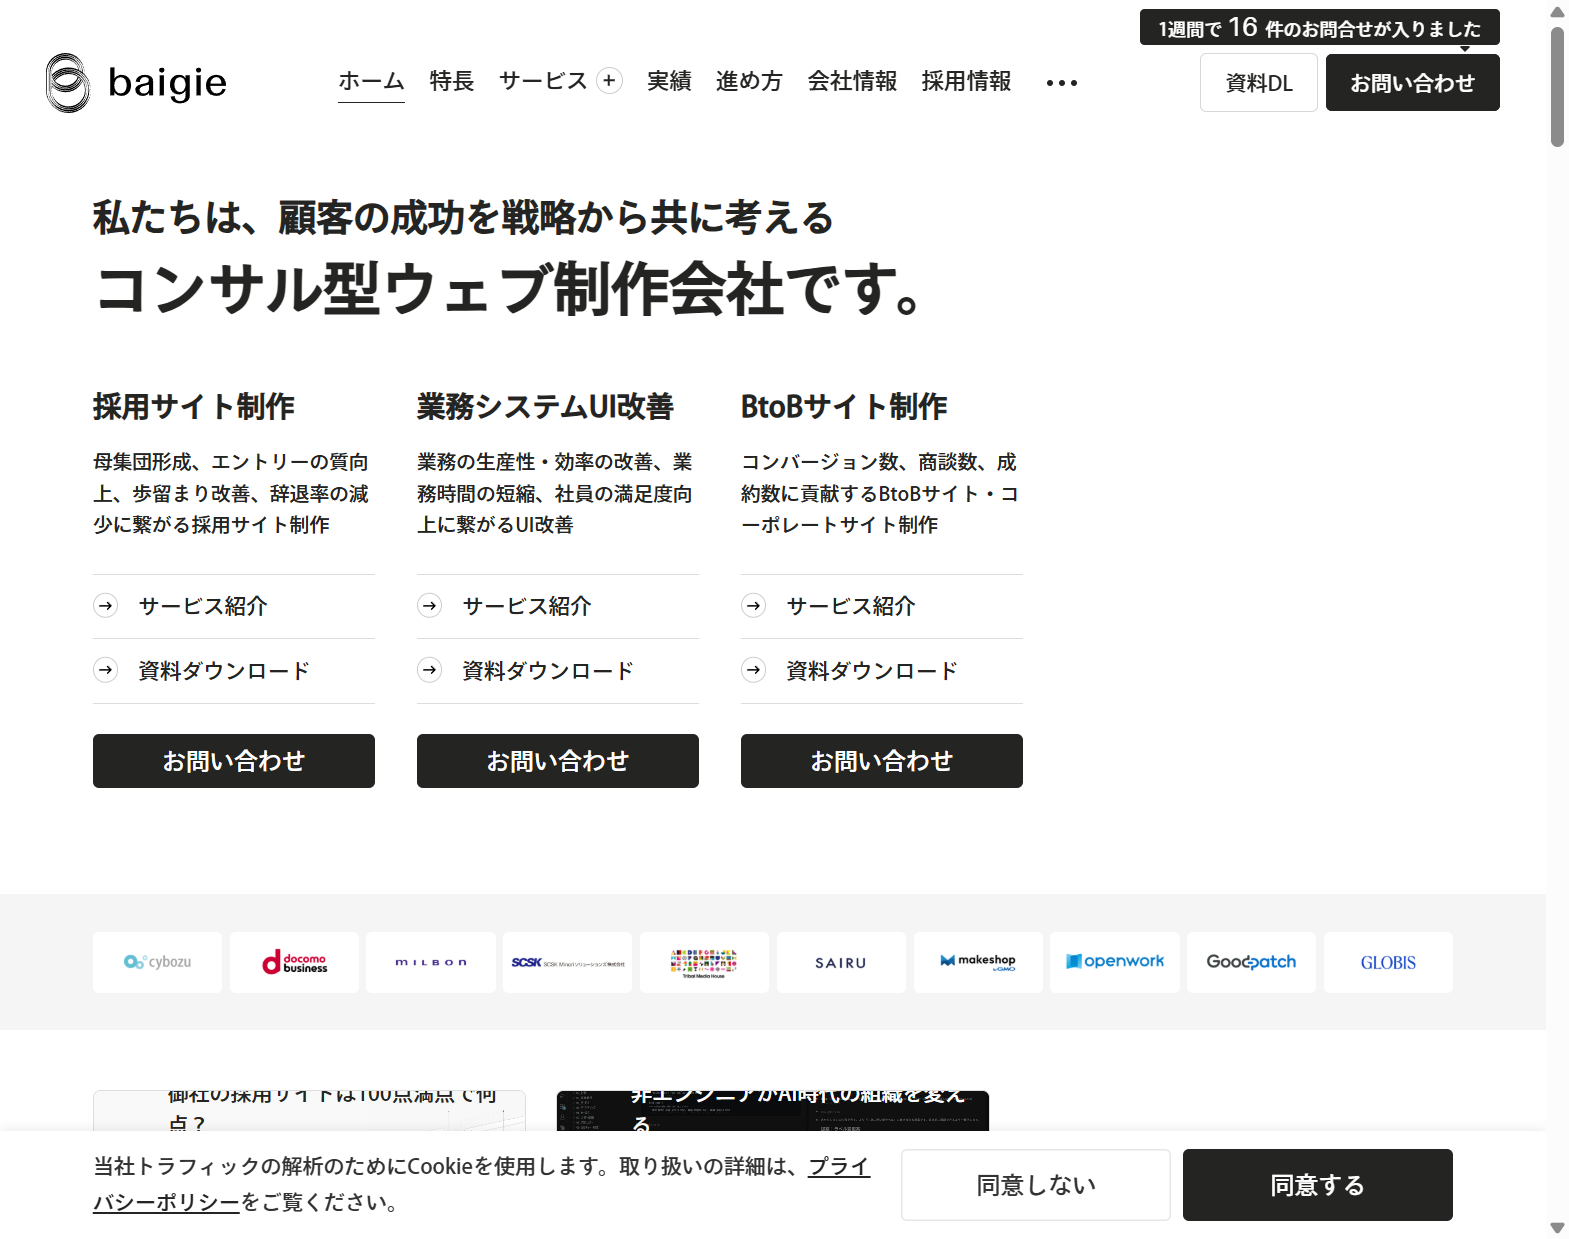Click arrow icon beside 採用サイト制作 資料ダウンロード
Screen dimensions: 1569x1239
coord(106,670)
